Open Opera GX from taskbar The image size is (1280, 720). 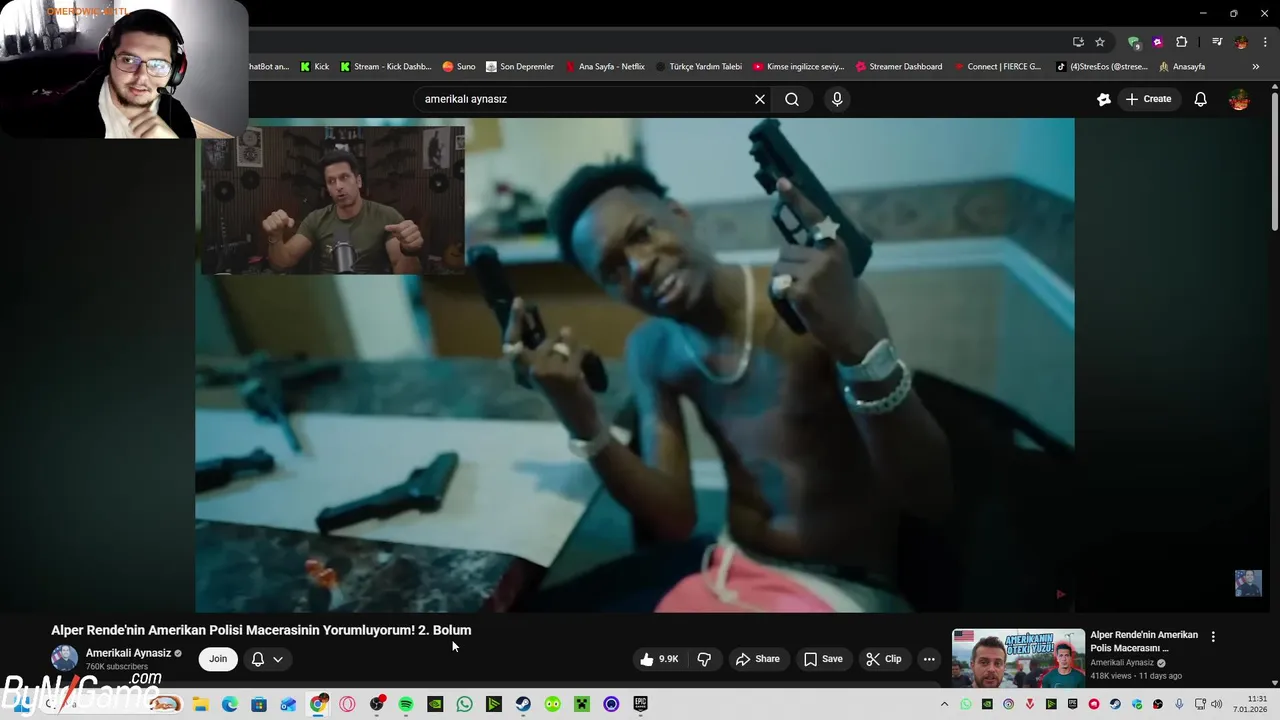(347, 704)
